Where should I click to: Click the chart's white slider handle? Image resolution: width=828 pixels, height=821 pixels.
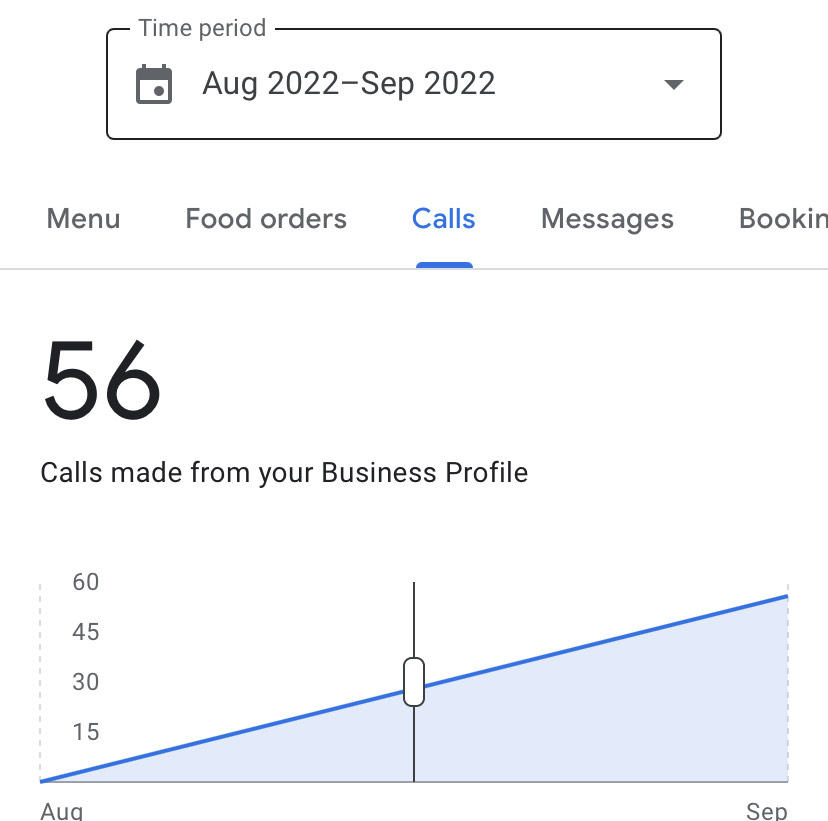coord(414,682)
